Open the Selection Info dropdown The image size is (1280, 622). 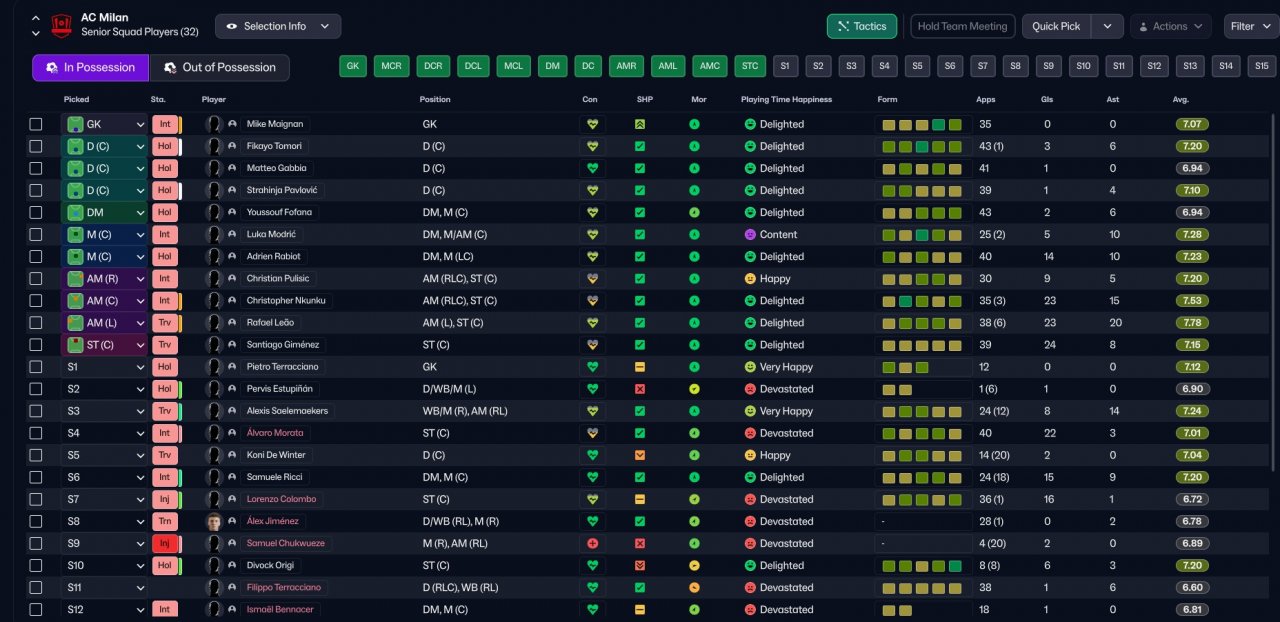pyautogui.click(x=278, y=26)
